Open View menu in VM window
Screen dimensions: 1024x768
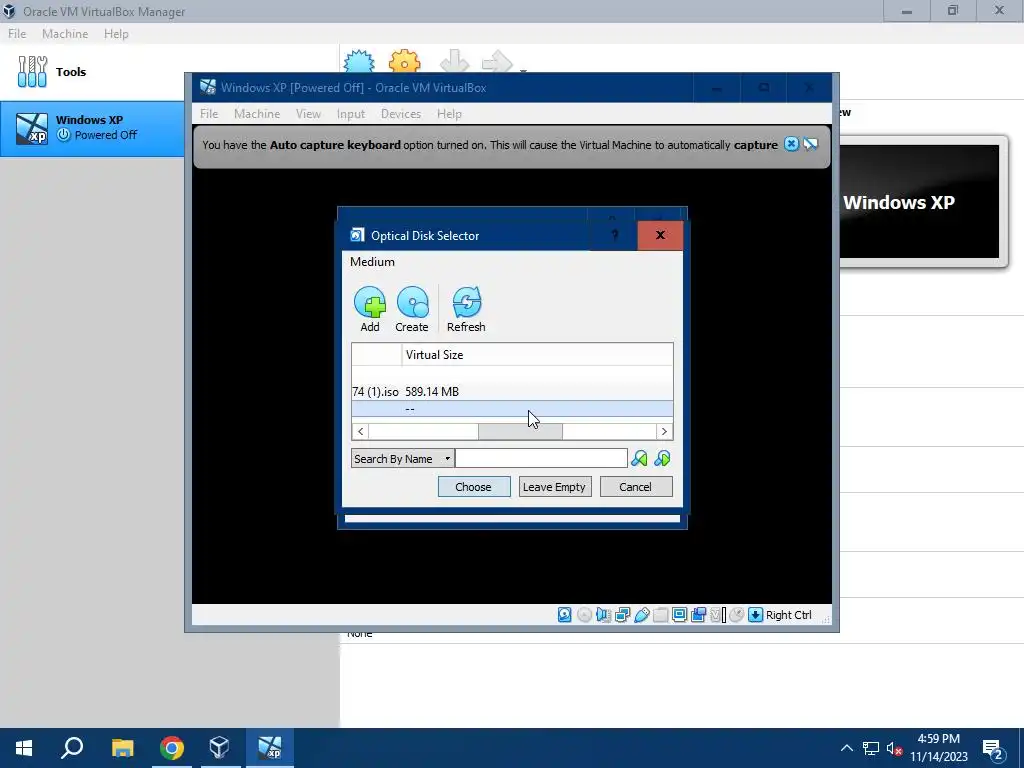pyautogui.click(x=308, y=114)
